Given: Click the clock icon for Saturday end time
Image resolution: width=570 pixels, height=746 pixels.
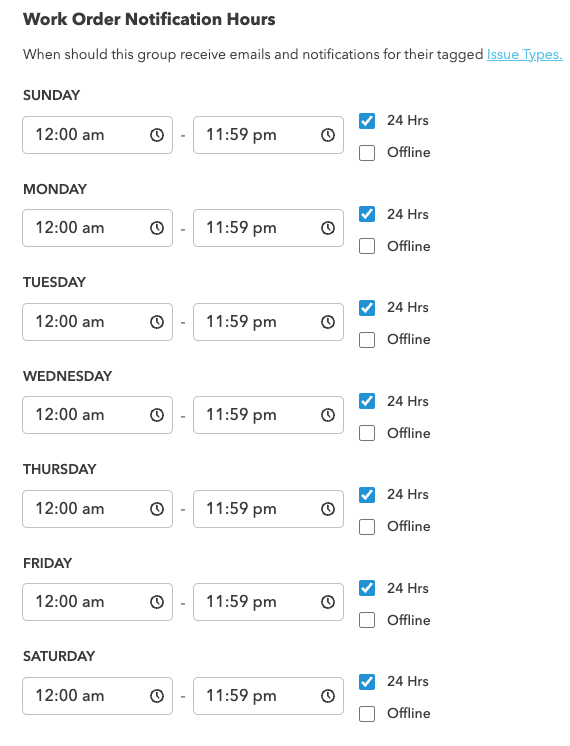Looking at the screenshot, I should [327, 696].
